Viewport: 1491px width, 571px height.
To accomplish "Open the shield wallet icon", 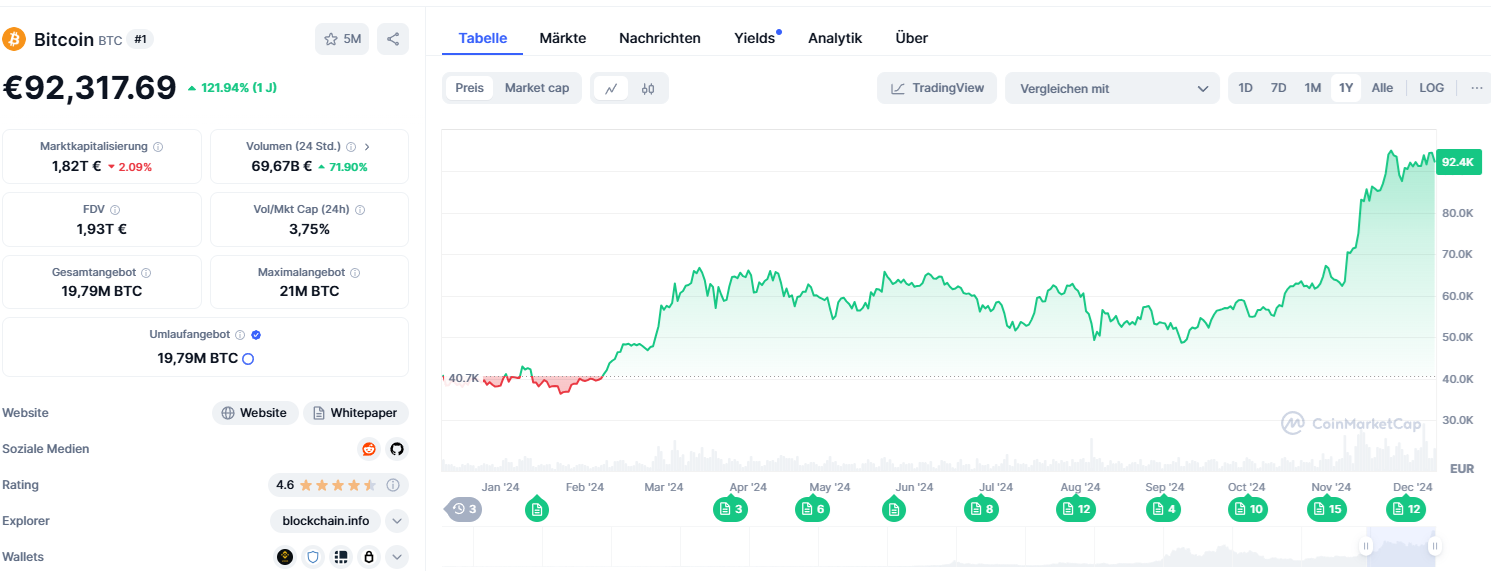I will click(313, 557).
